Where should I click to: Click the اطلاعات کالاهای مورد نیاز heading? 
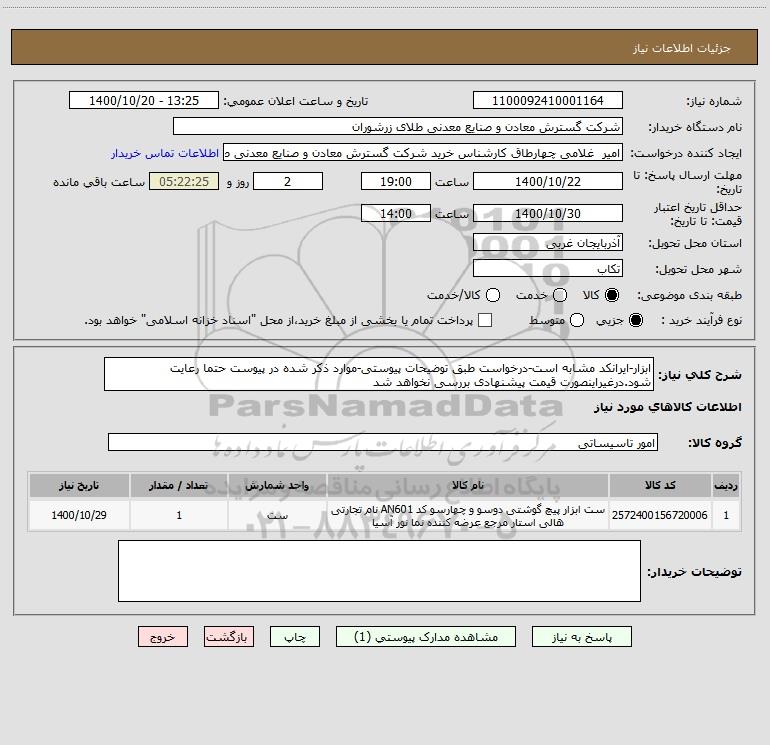[x=668, y=407]
